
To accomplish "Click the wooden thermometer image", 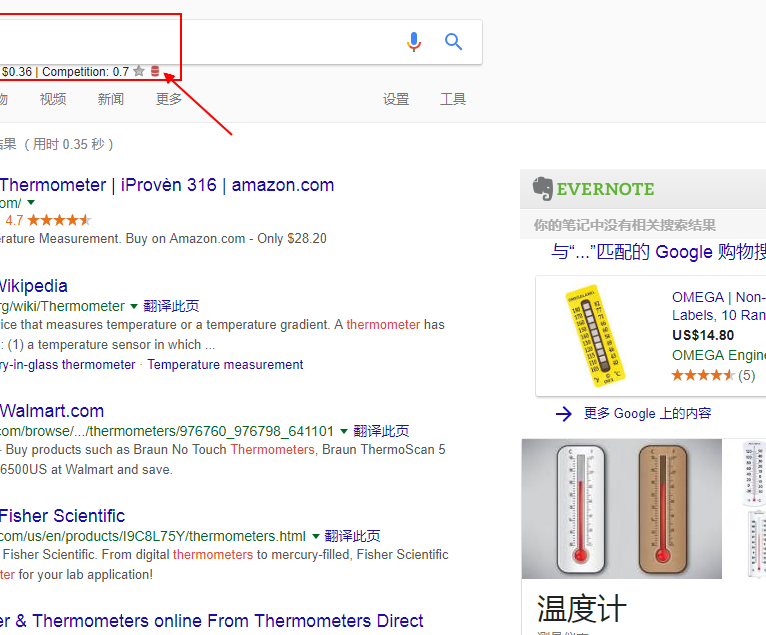I will click(661, 508).
